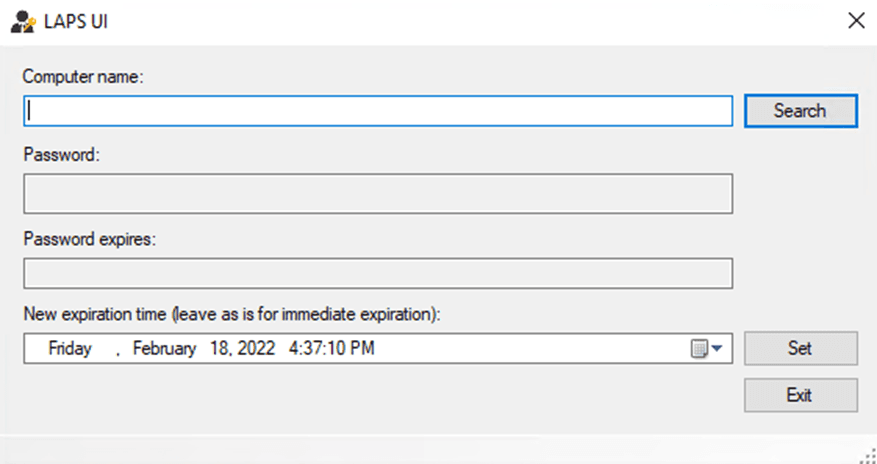The image size is (877, 464).
Task: Click the Exit button
Action: point(800,395)
